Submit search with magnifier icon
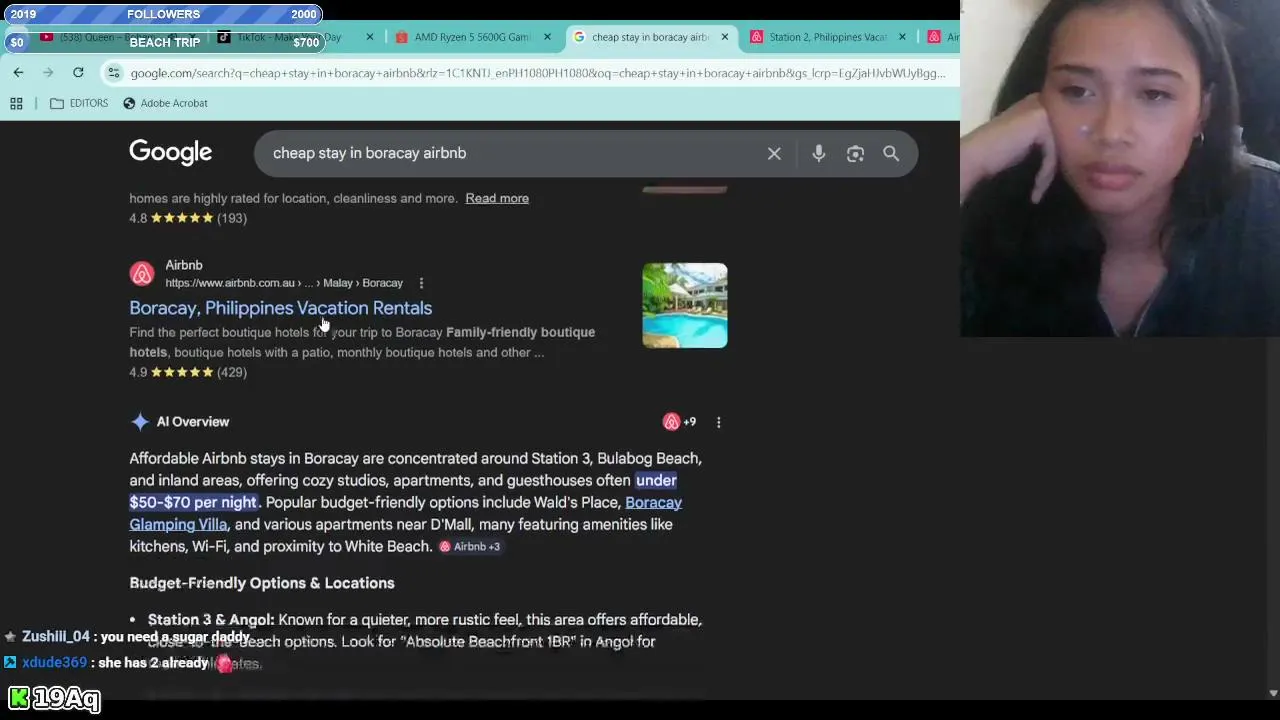Viewport: 1280px width, 720px height. (x=891, y=154)
